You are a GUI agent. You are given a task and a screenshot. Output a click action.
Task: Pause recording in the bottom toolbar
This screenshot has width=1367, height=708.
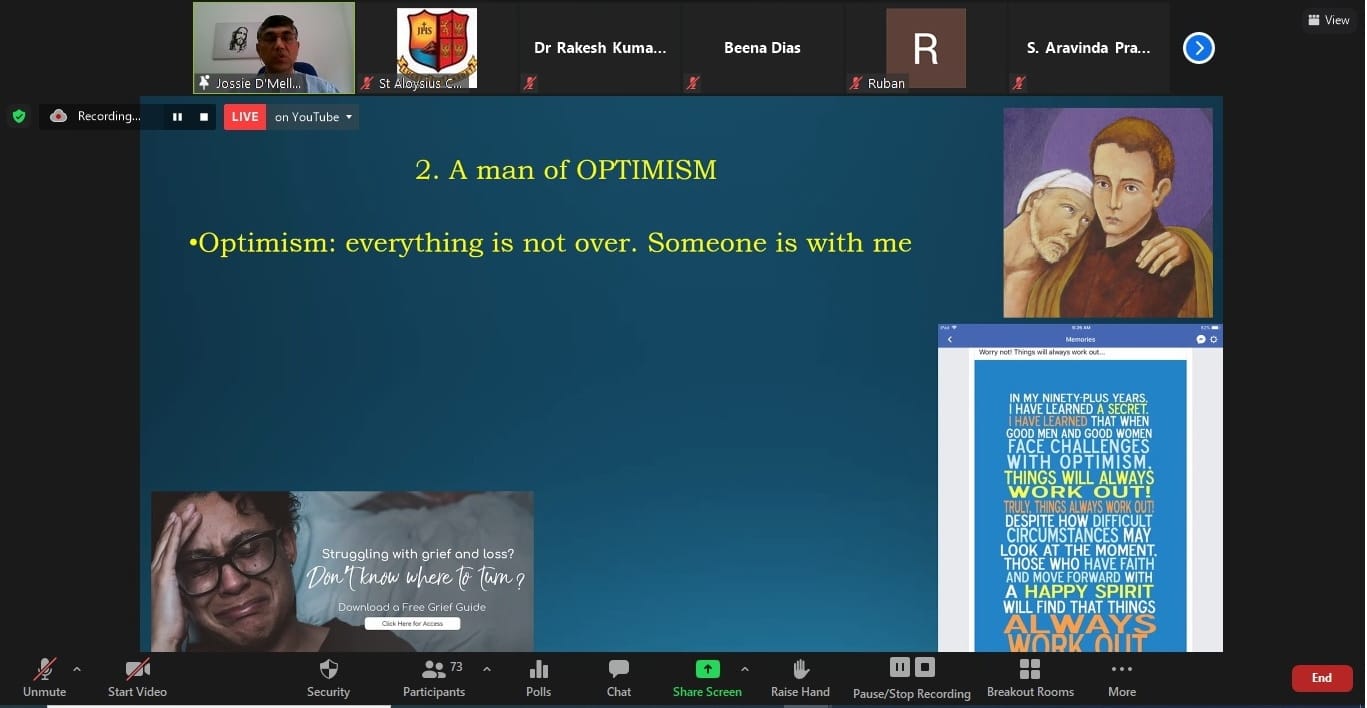[900, 666]
